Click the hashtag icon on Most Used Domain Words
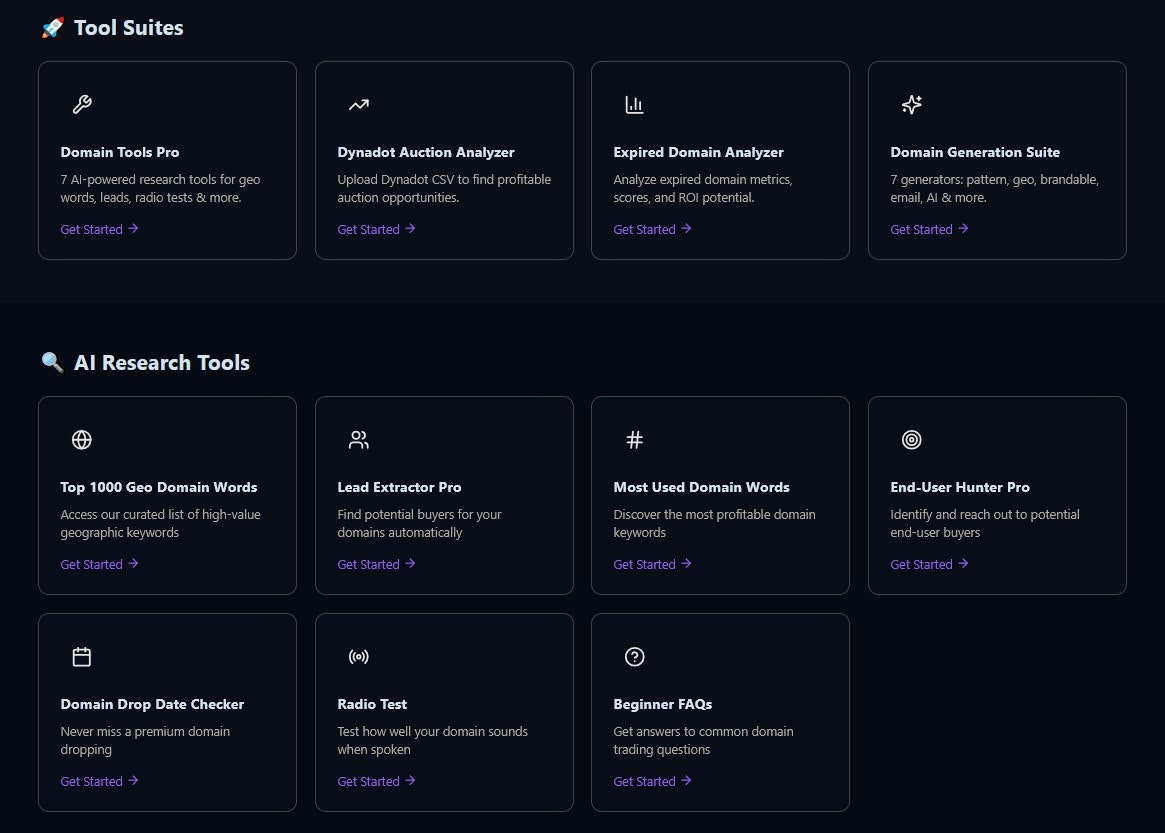 (634, 439)
